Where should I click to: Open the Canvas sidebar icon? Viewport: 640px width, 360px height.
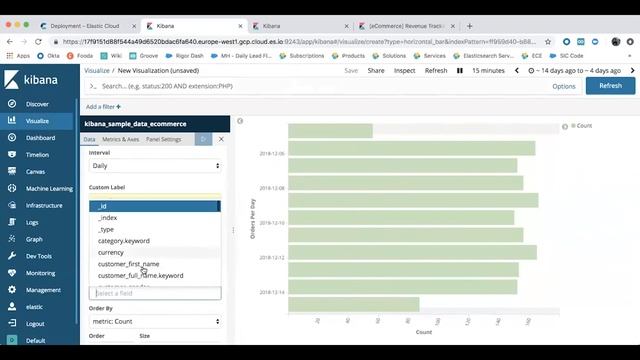tap(12, 171)
